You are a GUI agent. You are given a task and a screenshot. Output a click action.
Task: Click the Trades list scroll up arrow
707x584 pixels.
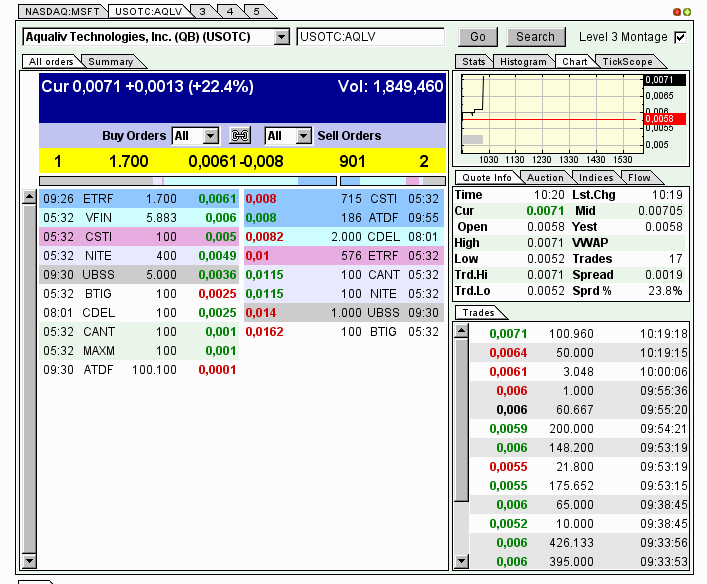[461, 331]
